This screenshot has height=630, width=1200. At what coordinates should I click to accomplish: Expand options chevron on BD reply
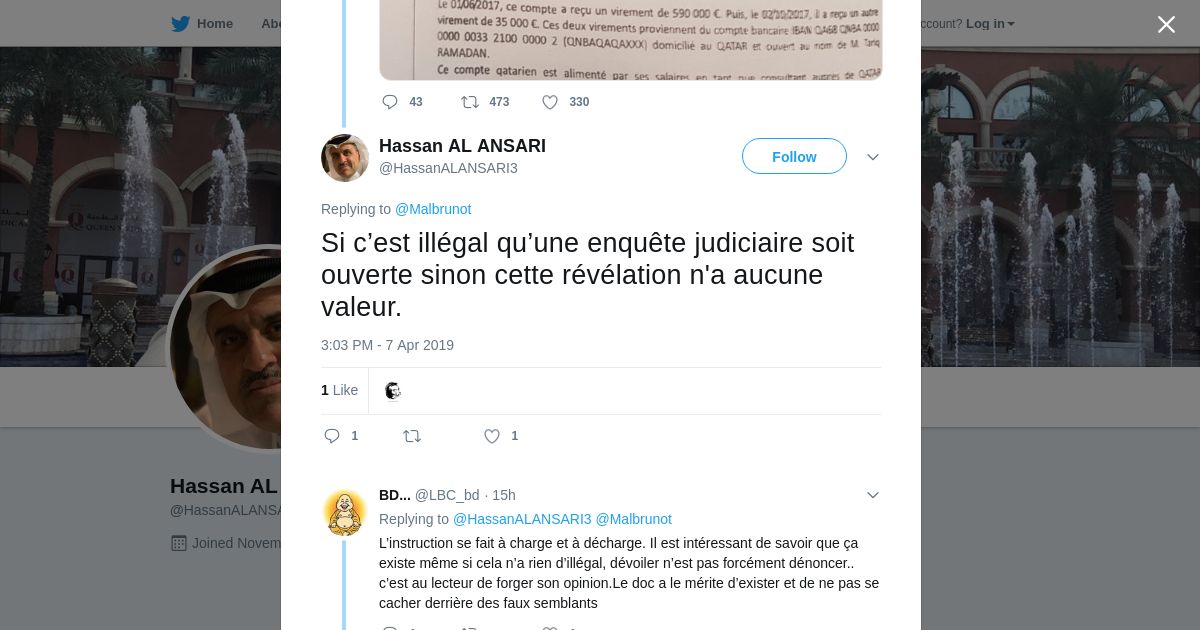coord(873,495)
